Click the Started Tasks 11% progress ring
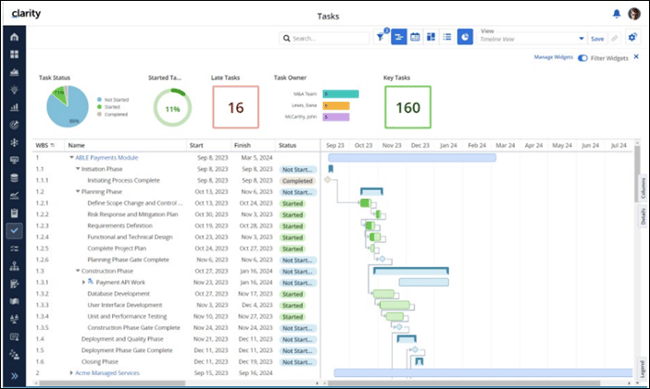This screenshot has width=650, height=389. coord(172,108)
